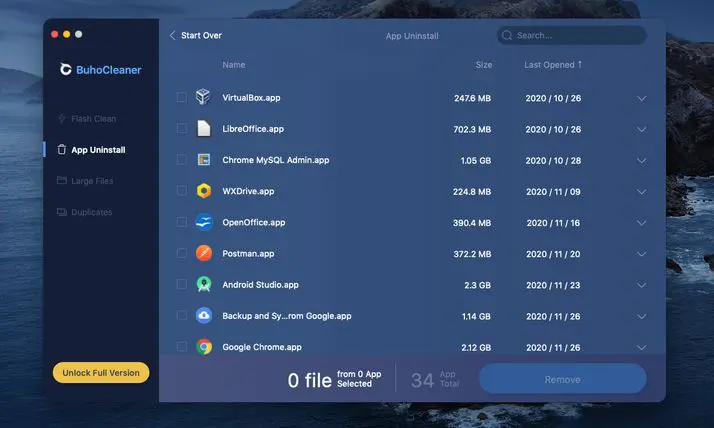Click the 0 file selected counter

[x=334, y=379]
